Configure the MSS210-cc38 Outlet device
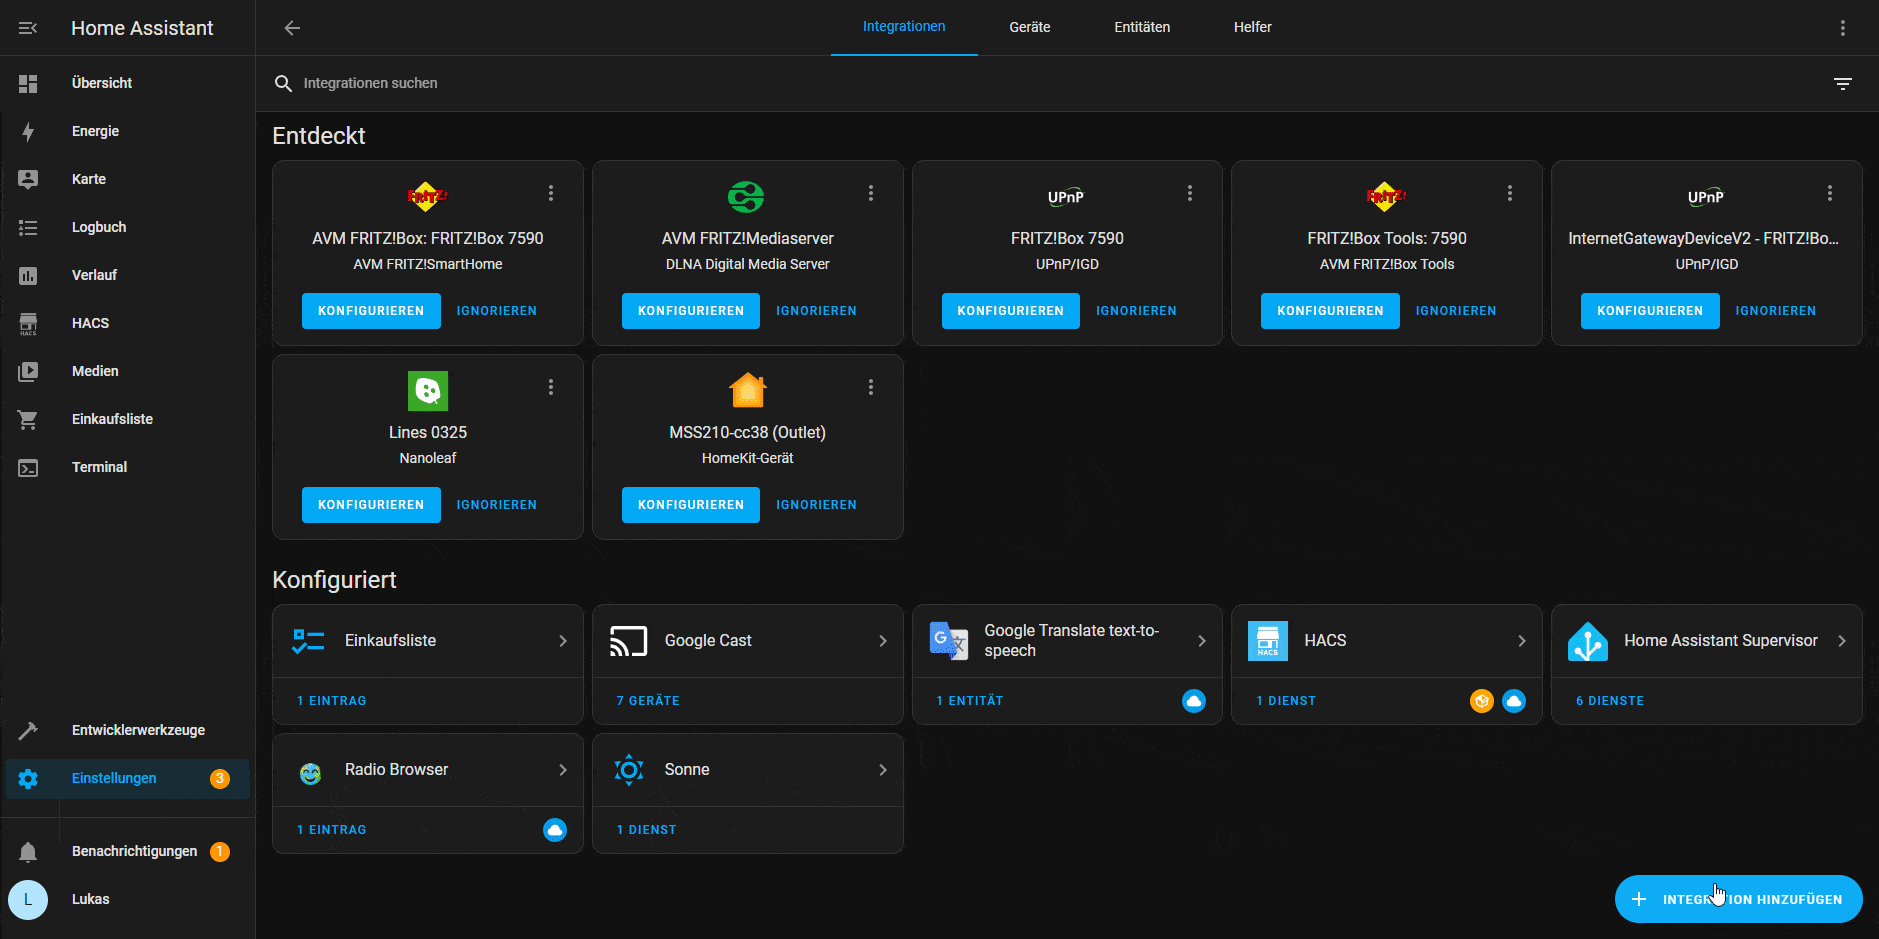 pyautogui.click(x=690, y=505)
